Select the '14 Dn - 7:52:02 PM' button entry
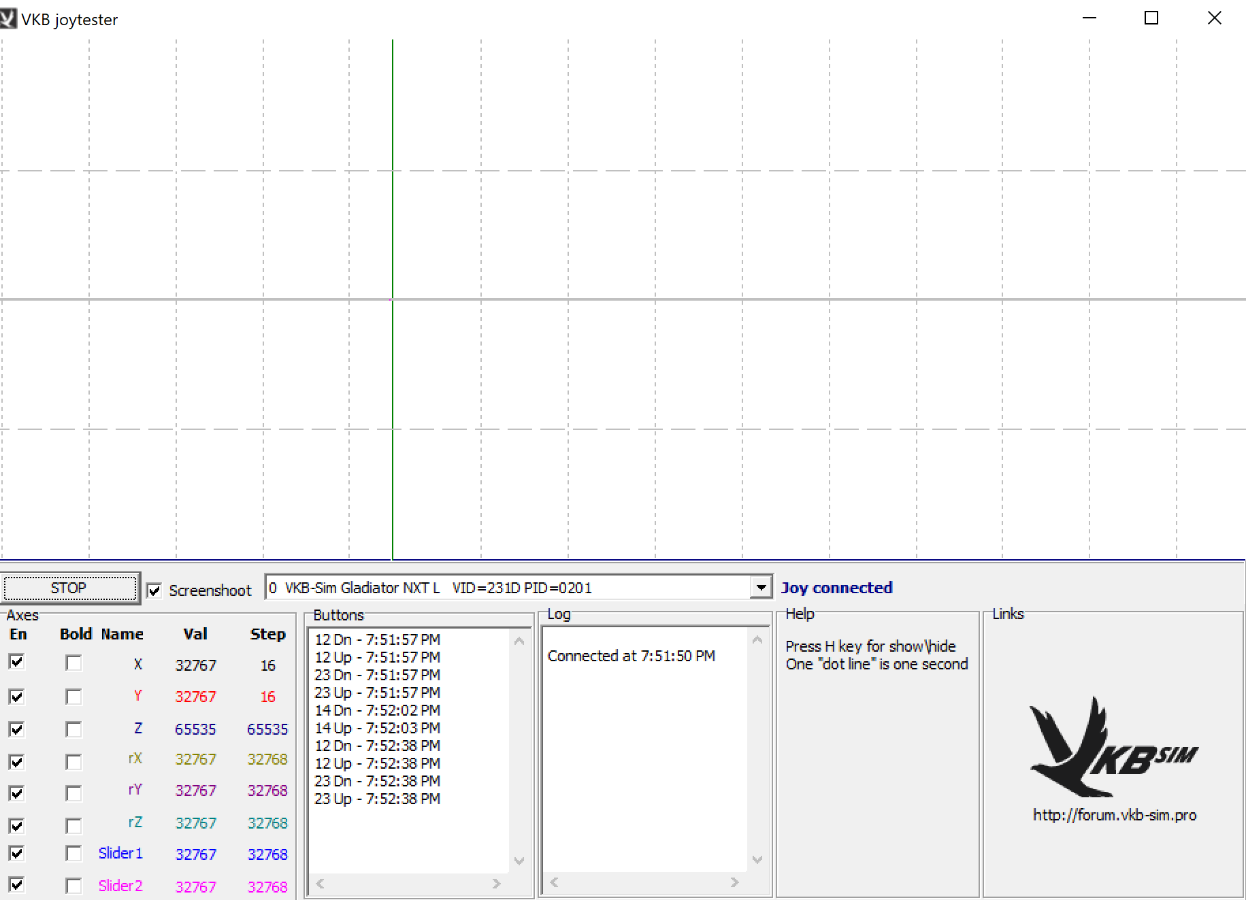This screenshot has width=1246, height=900. [x=377, y=710]
